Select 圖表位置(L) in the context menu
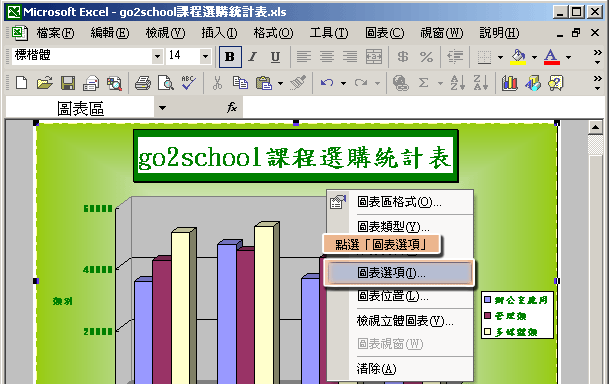This screenshot has height=384, width=609. pyautogui.click(x=399, y=296)
